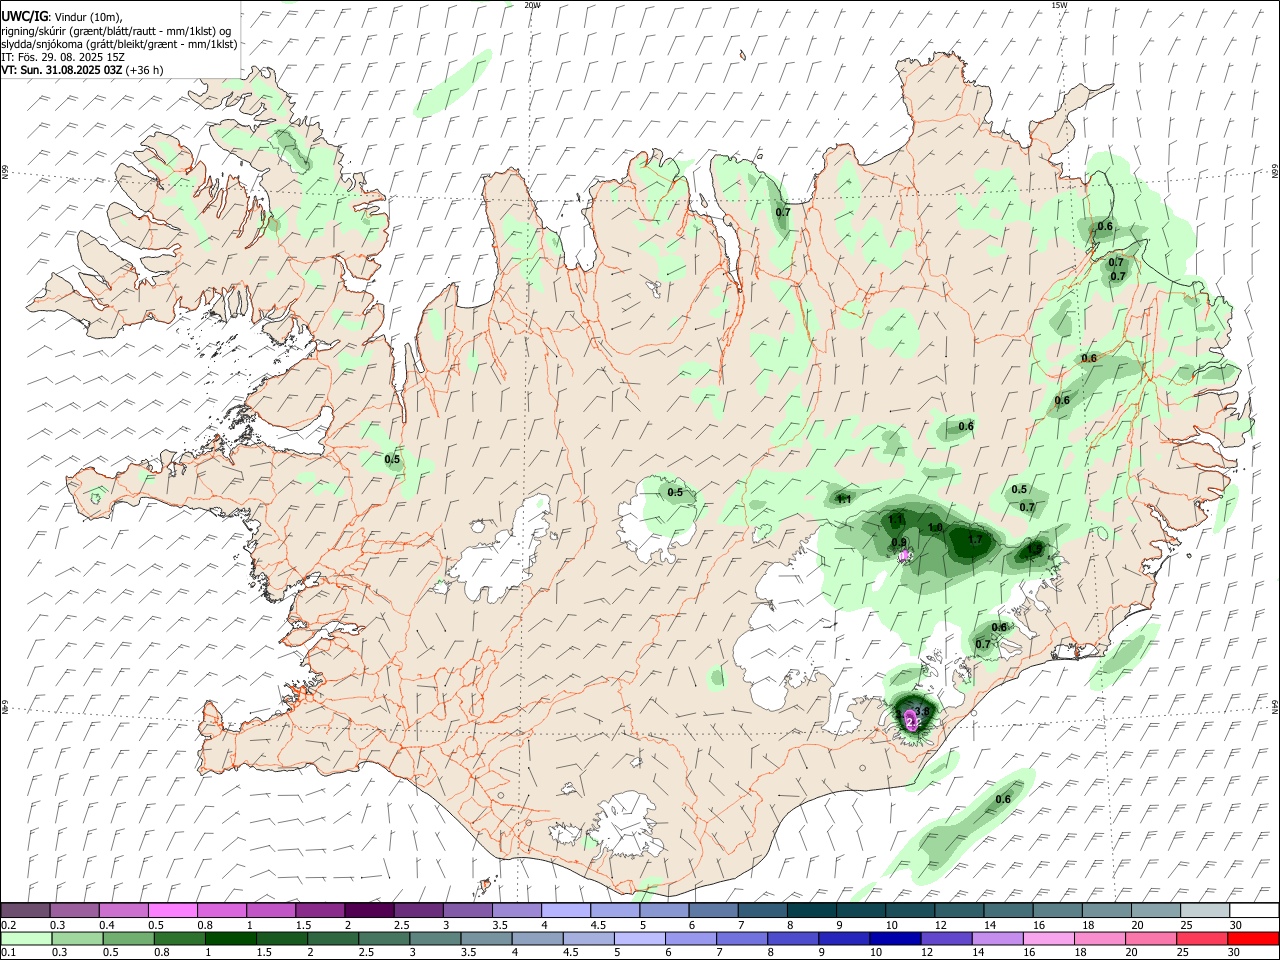The image size is (1280, 960).
Task: Pick the grey-green 2.5 swatch in lower legend row
Action: (384, 939)
